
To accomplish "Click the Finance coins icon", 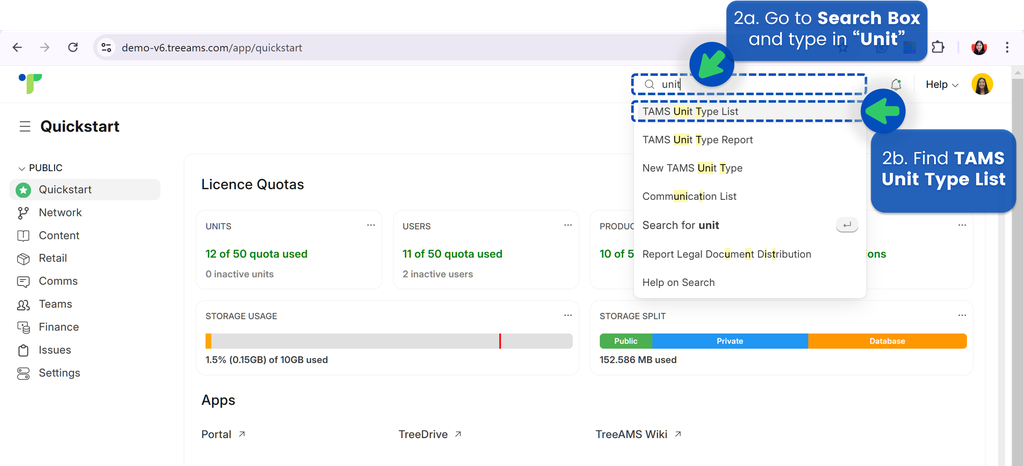I will (x=24, y=327).
